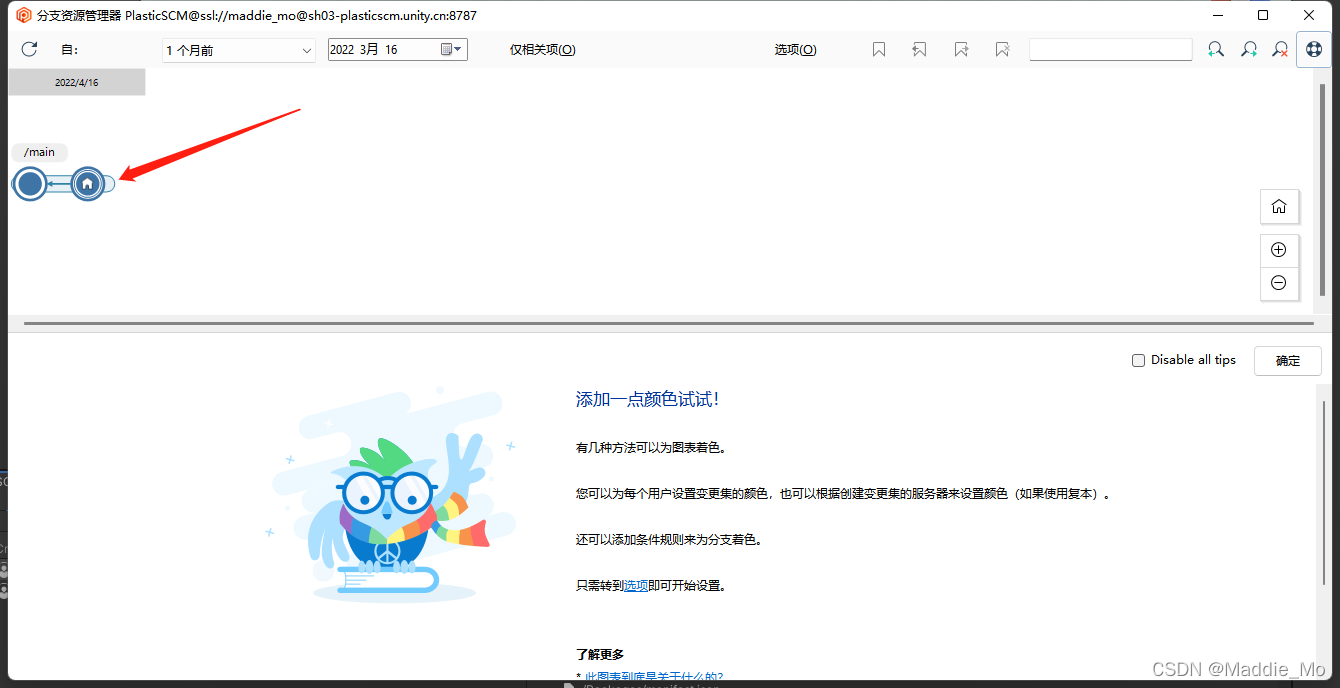Open the help lifebuoy icon
This screenshot has height=688, width=1340.
click(x=1314, y=49)
